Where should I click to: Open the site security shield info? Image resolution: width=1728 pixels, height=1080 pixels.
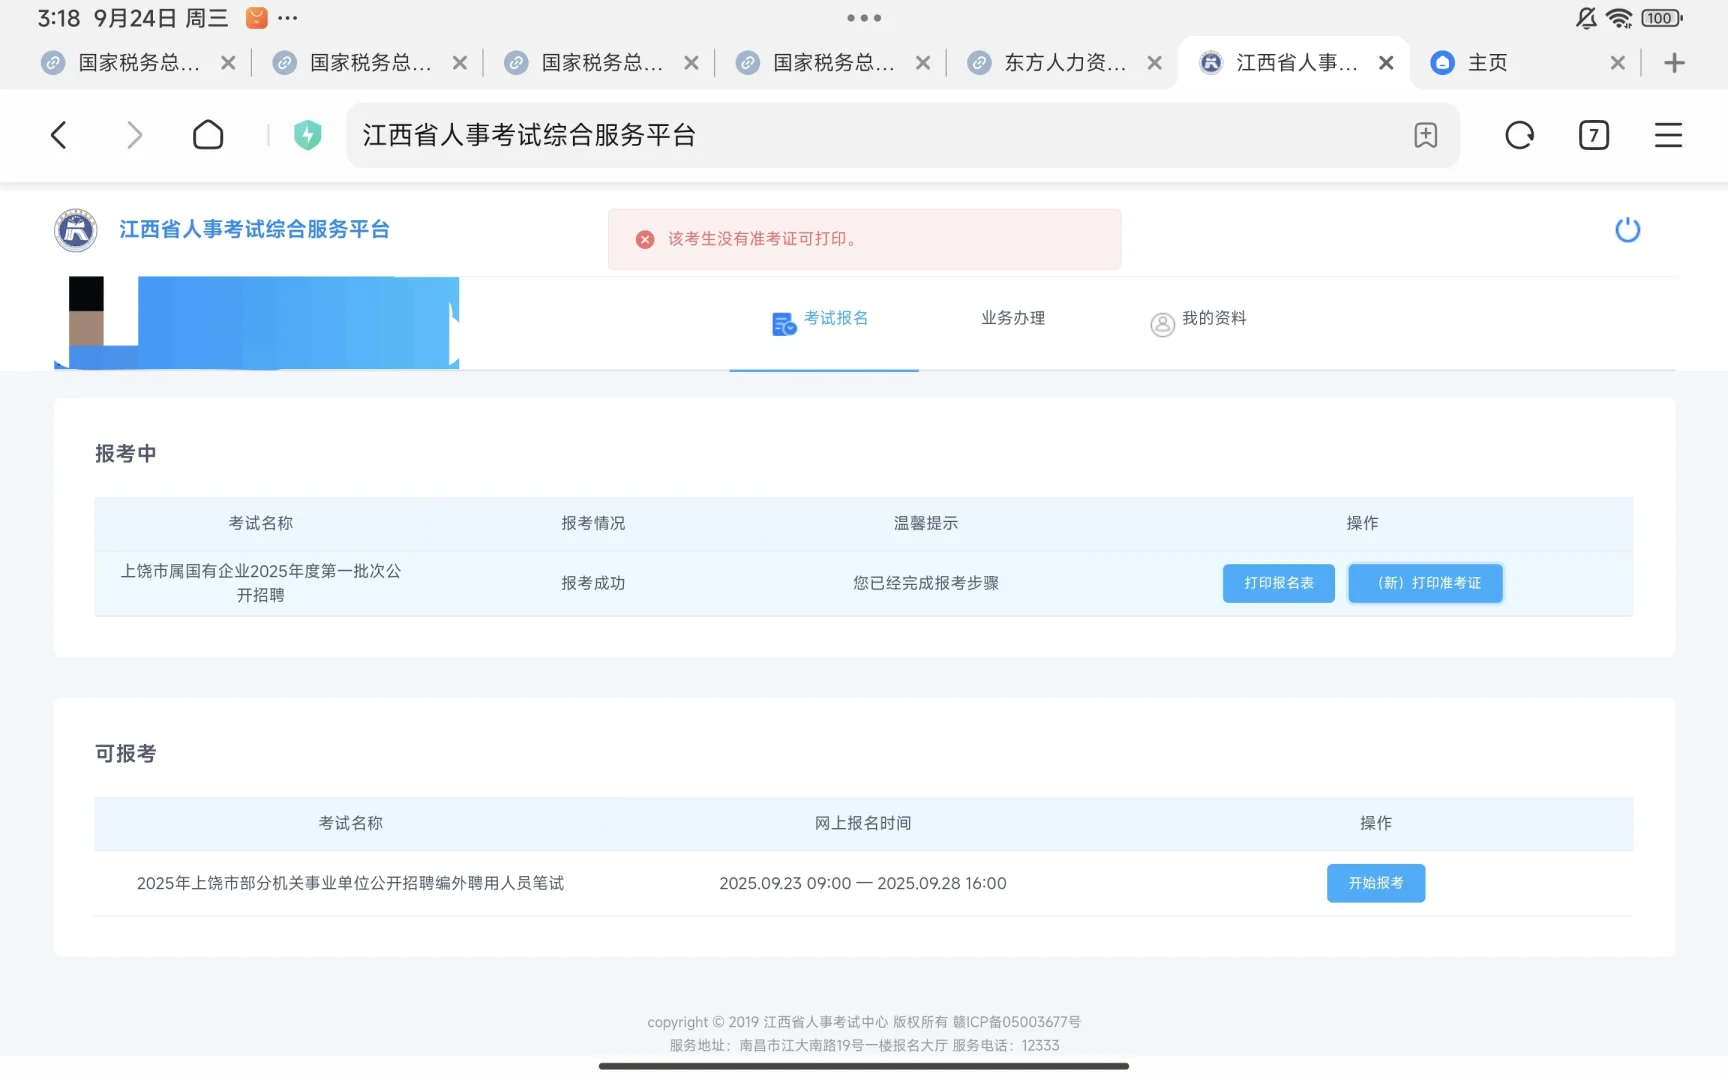308,135
